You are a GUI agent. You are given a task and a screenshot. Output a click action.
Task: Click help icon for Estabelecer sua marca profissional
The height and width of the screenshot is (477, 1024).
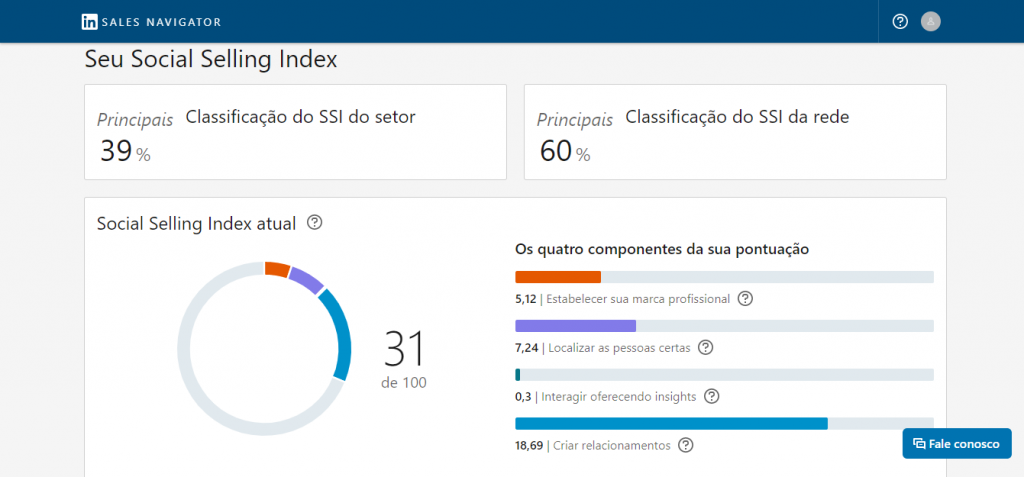pyautogui.click(x=745, y=298)
